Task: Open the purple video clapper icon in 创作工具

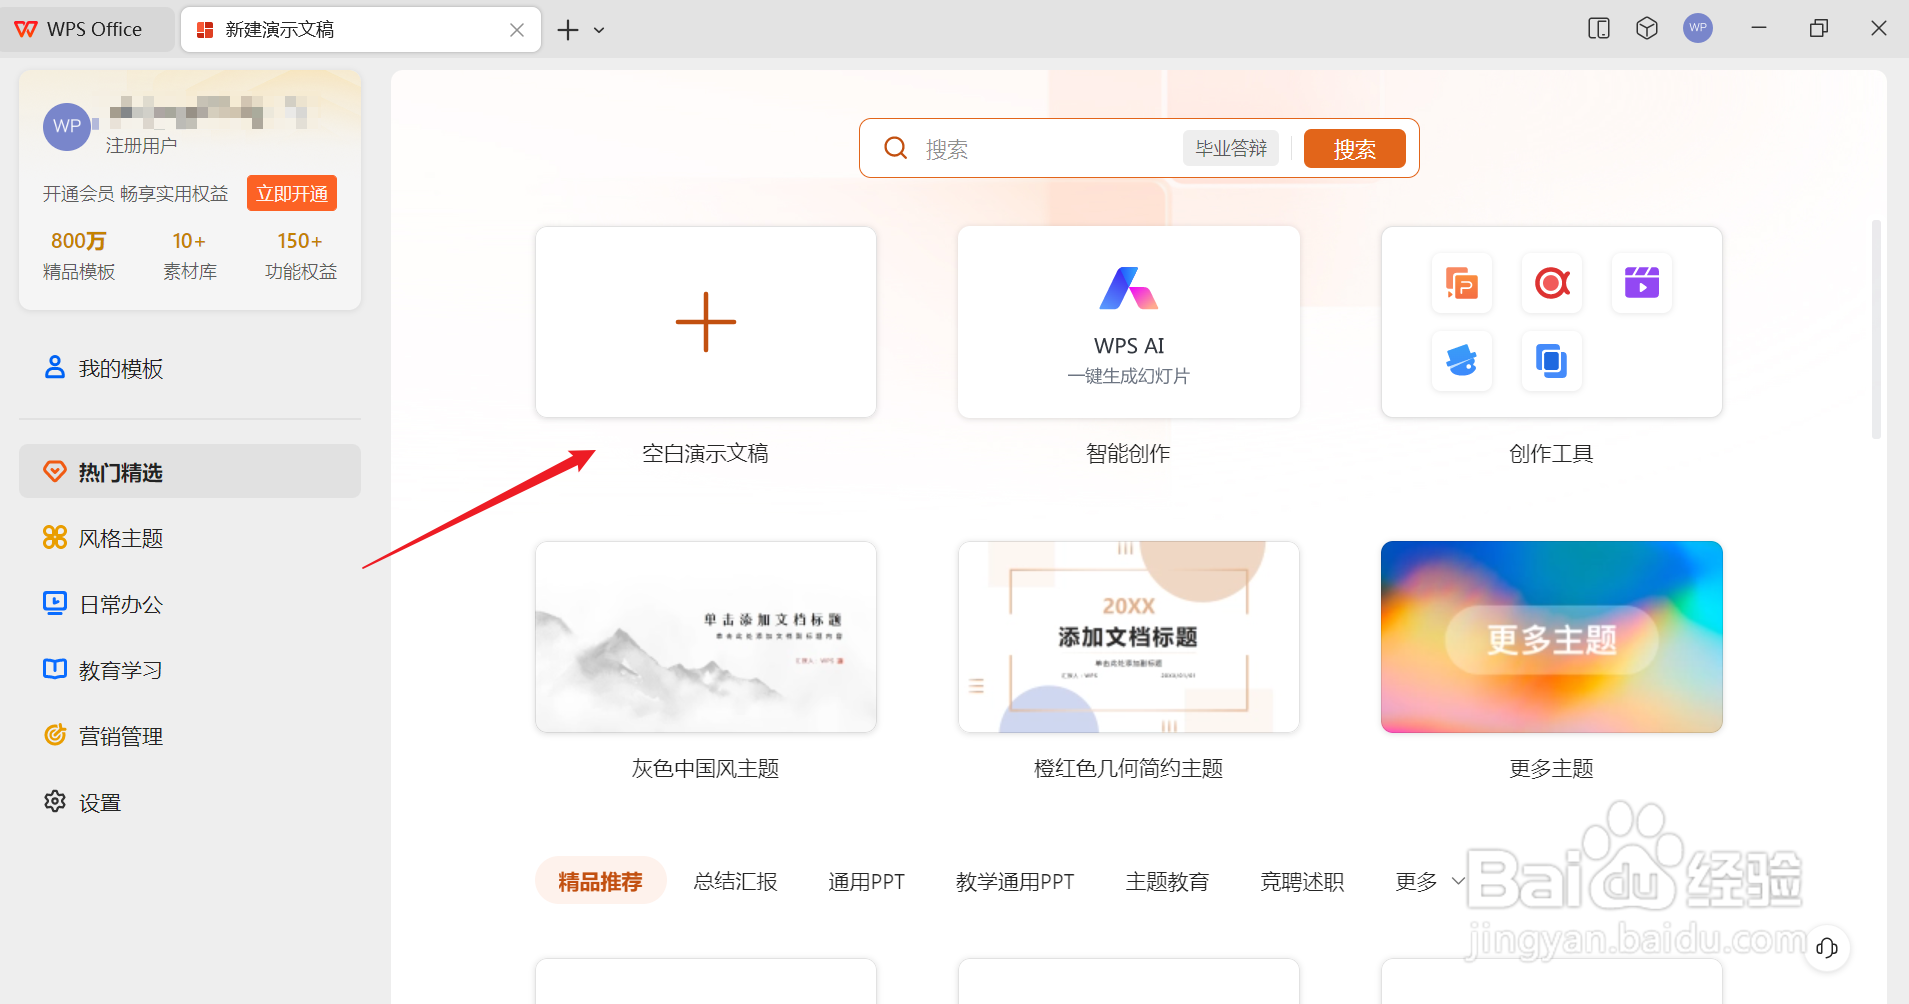Action: (x=1642, y=283)
